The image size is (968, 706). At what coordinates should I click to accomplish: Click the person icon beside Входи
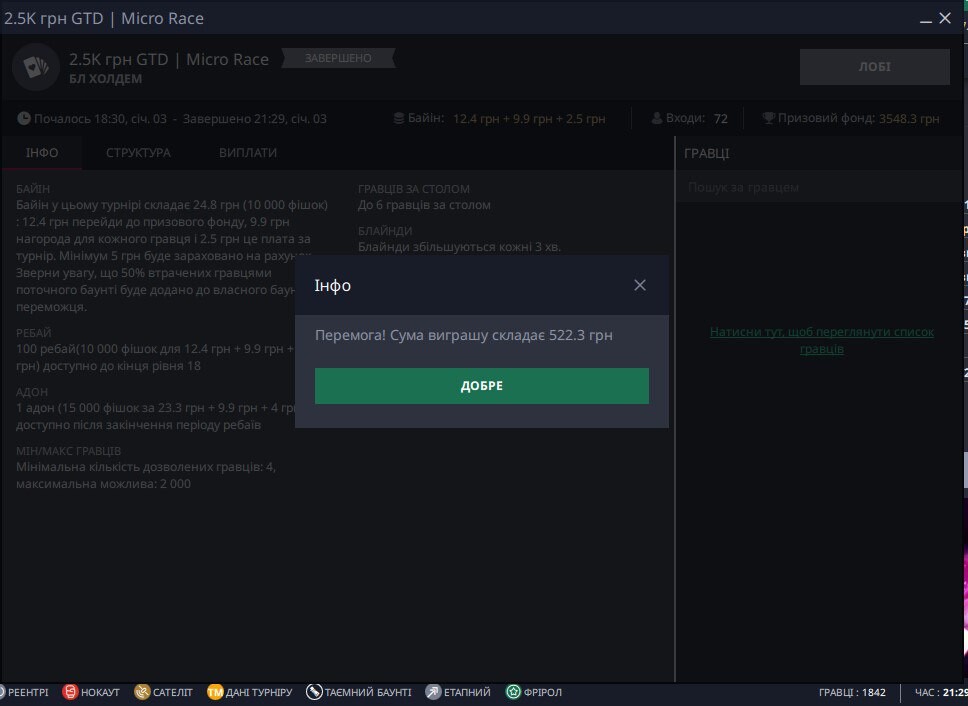(657, 118)
